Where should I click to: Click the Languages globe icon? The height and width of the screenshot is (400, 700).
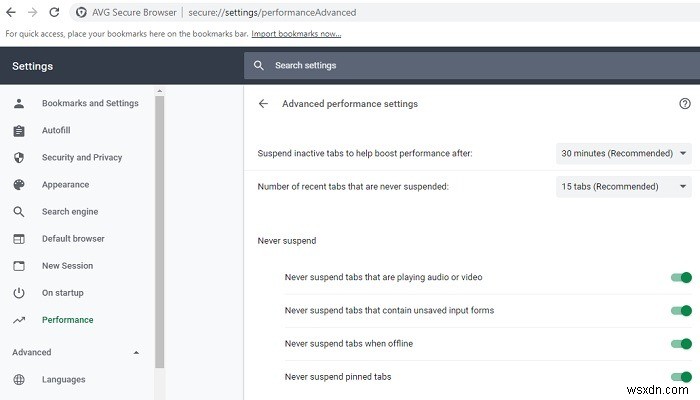point(18,380)
